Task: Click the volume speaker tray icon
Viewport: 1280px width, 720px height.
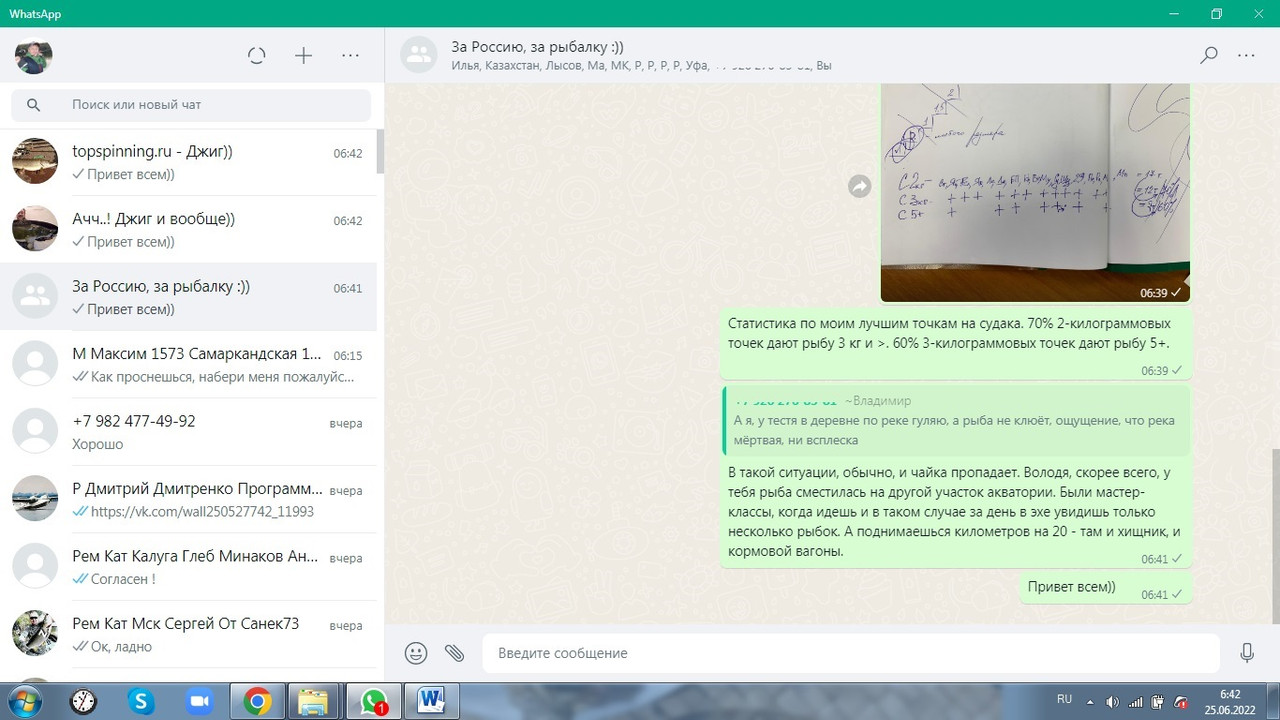Action: (1112, 702)
